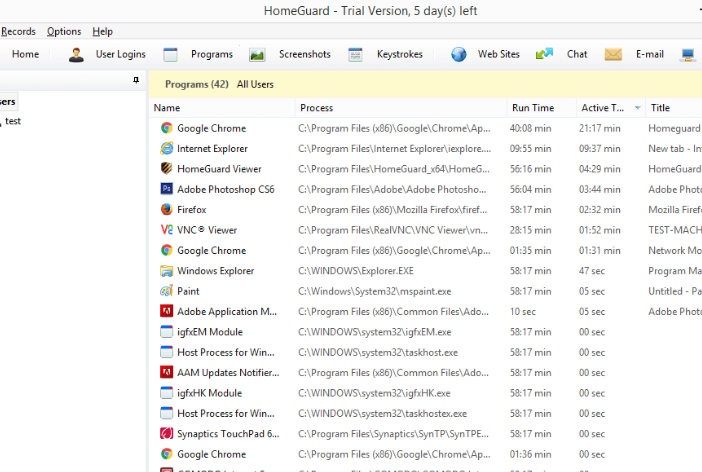Select the Paint row name
This screenshot has height=472, width=702.
tap(188, 291)
